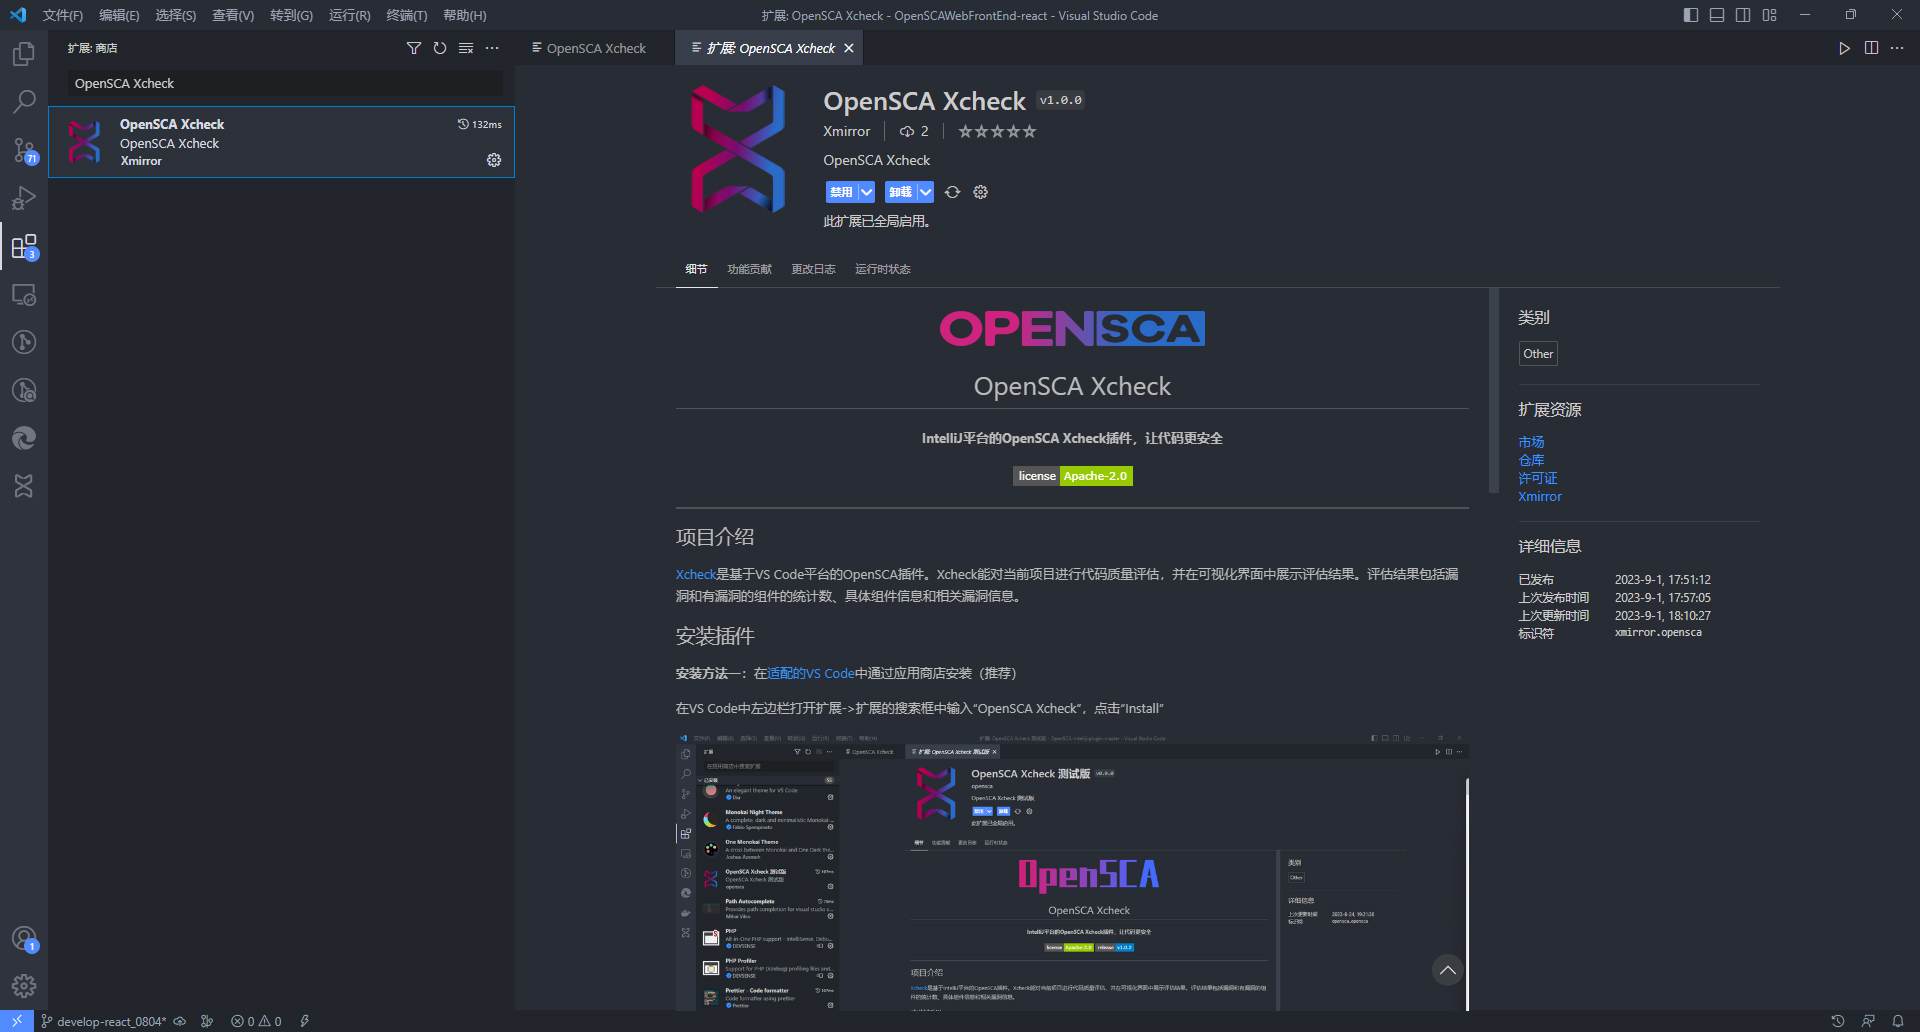1920x1032 pixels.
Task: Switch to the first OpenSCA Xcheck editor tab
Action: (596, 48)
